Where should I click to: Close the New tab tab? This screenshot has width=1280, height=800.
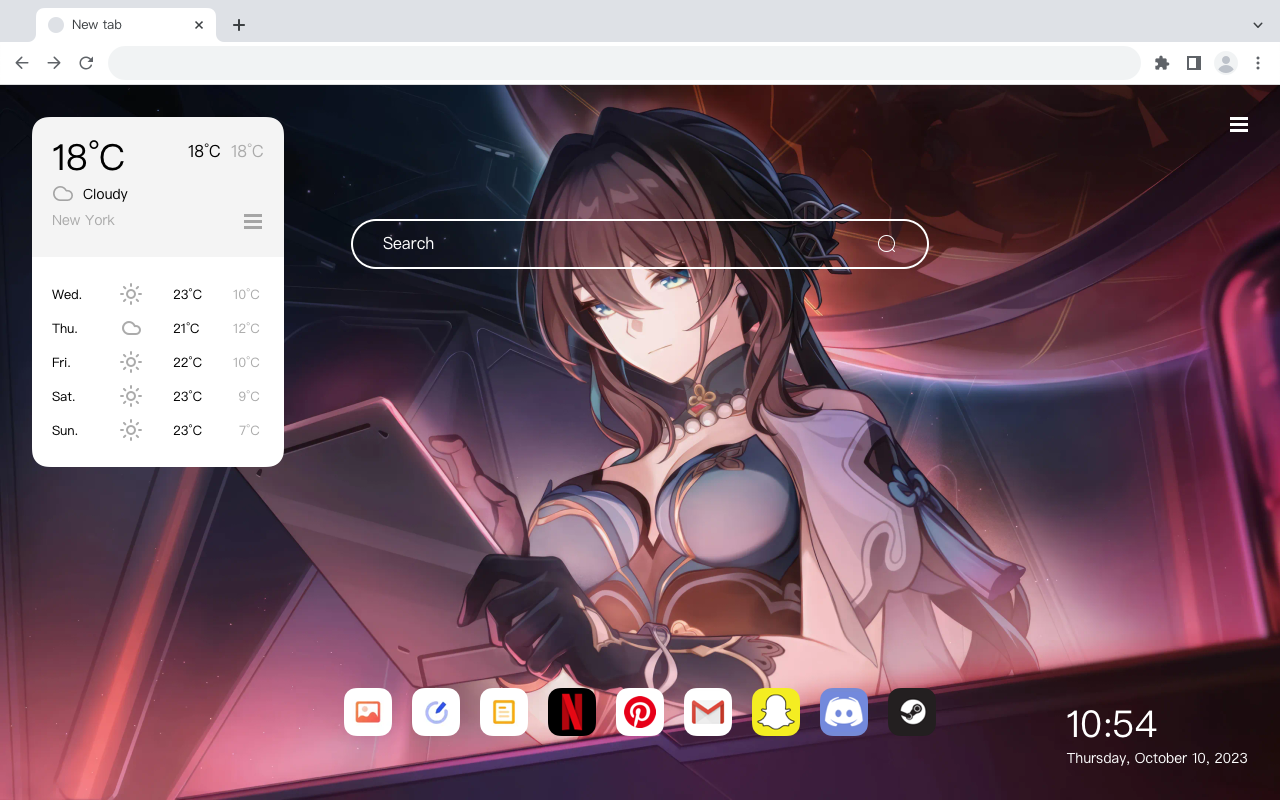(199, 25)
